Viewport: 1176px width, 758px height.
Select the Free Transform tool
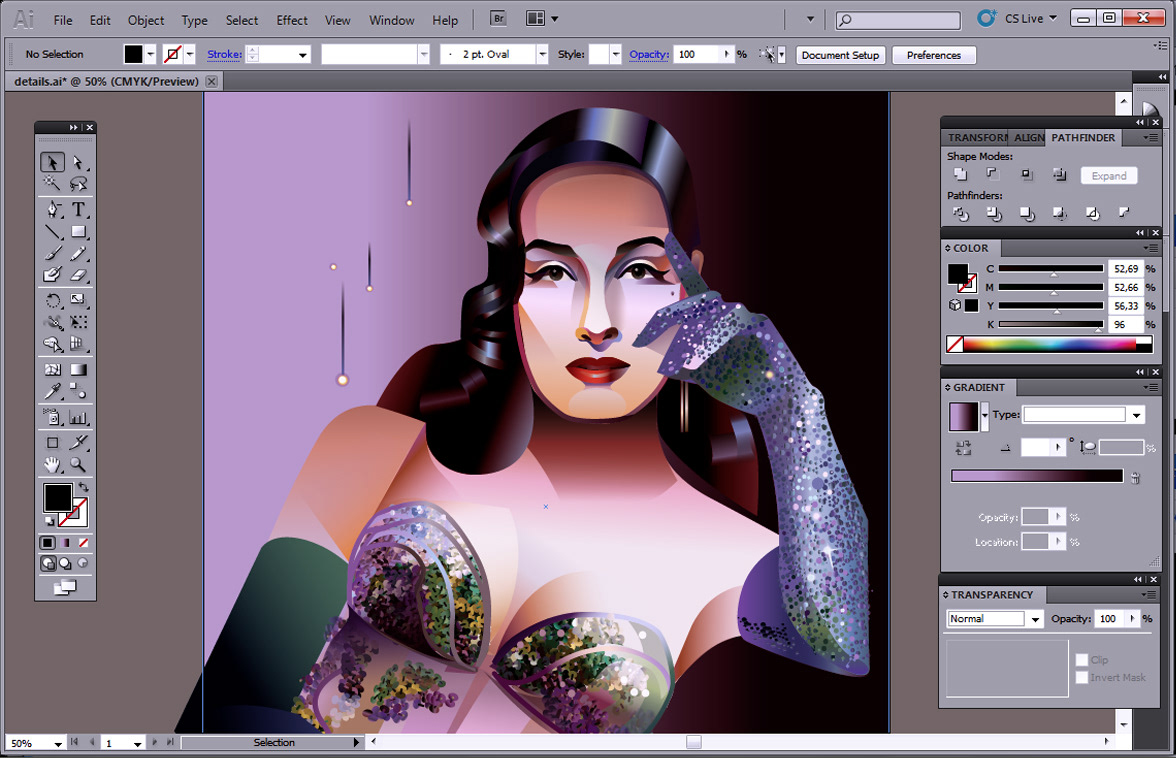78,322
